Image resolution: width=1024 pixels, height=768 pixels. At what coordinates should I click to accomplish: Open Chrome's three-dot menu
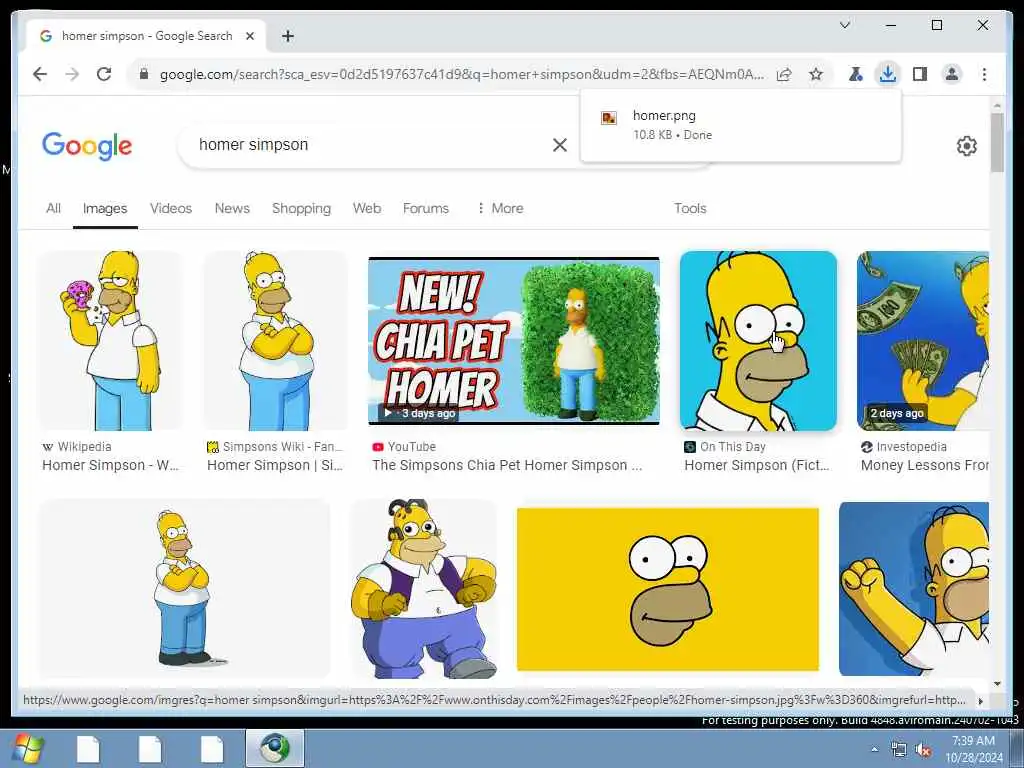click(984, 74)
